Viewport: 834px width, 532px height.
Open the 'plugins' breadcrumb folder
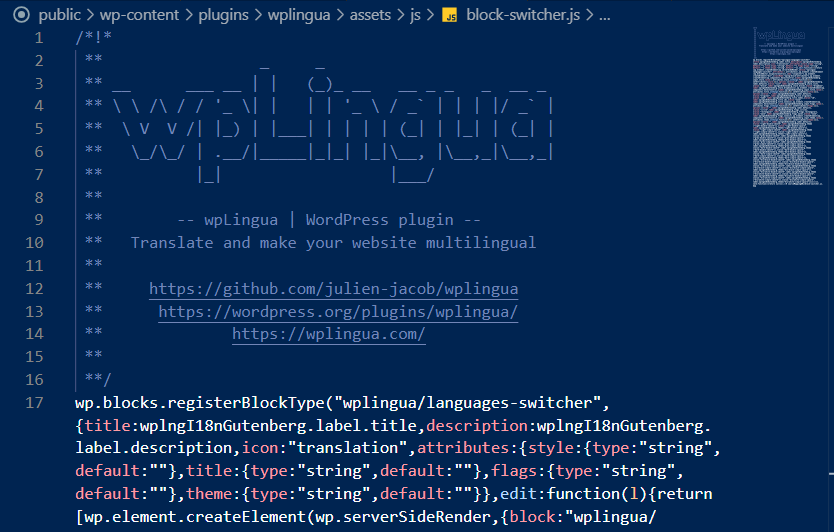point(223,15)
